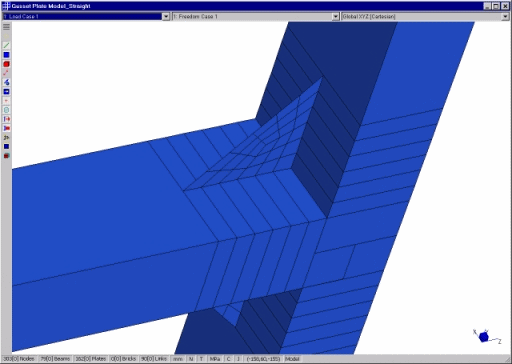
Task: Click the Nodes count in status bar
Action: [x=19, y=359]
